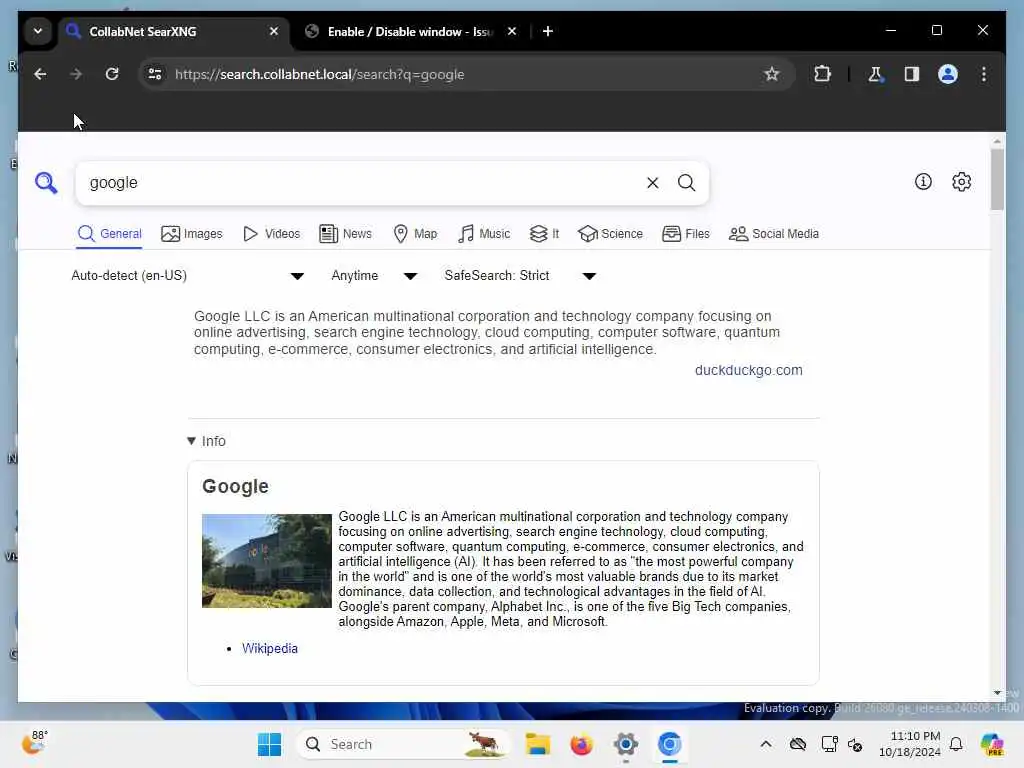Image resolution: width=1024 pixels, height=768 pixels.
Task: Open the Map category
Action: click(415, 234)
